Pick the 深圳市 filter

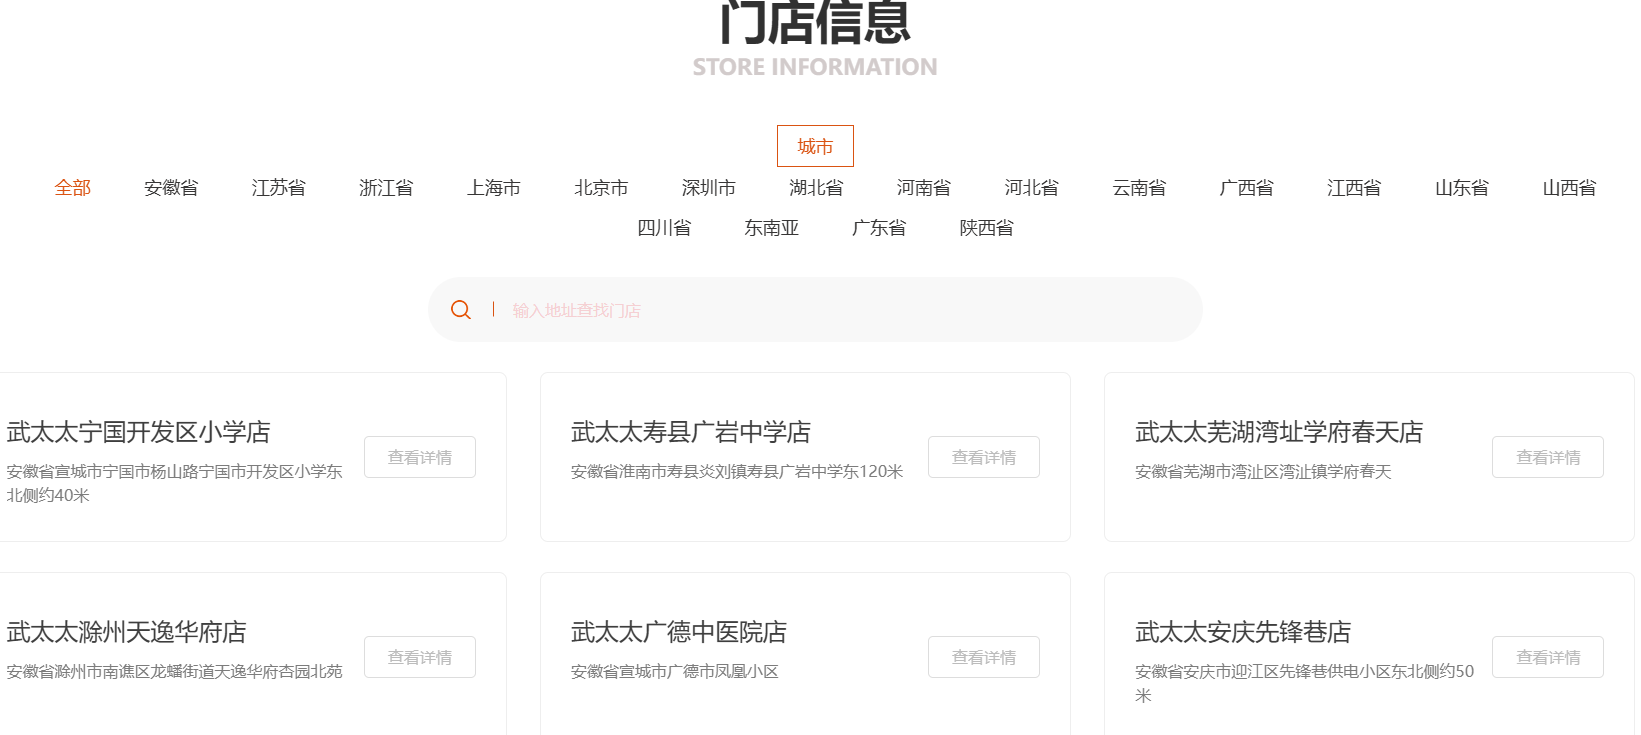point(708,188)
